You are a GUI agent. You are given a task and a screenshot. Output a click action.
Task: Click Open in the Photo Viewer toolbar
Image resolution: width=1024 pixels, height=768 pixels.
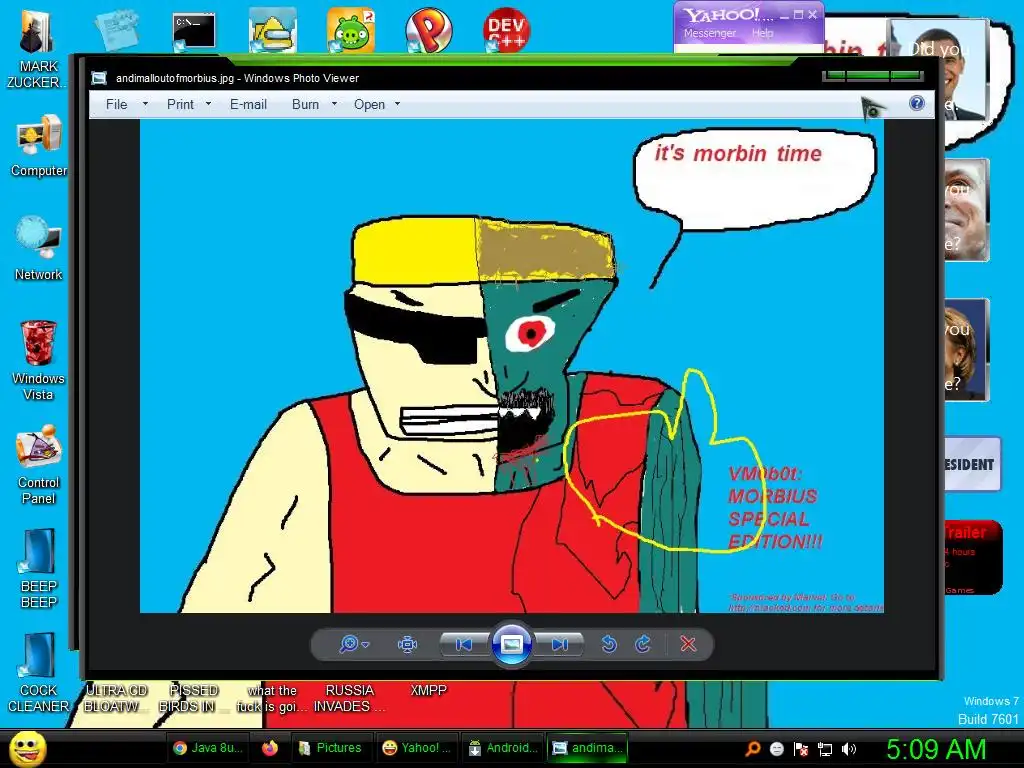[369, 104]
